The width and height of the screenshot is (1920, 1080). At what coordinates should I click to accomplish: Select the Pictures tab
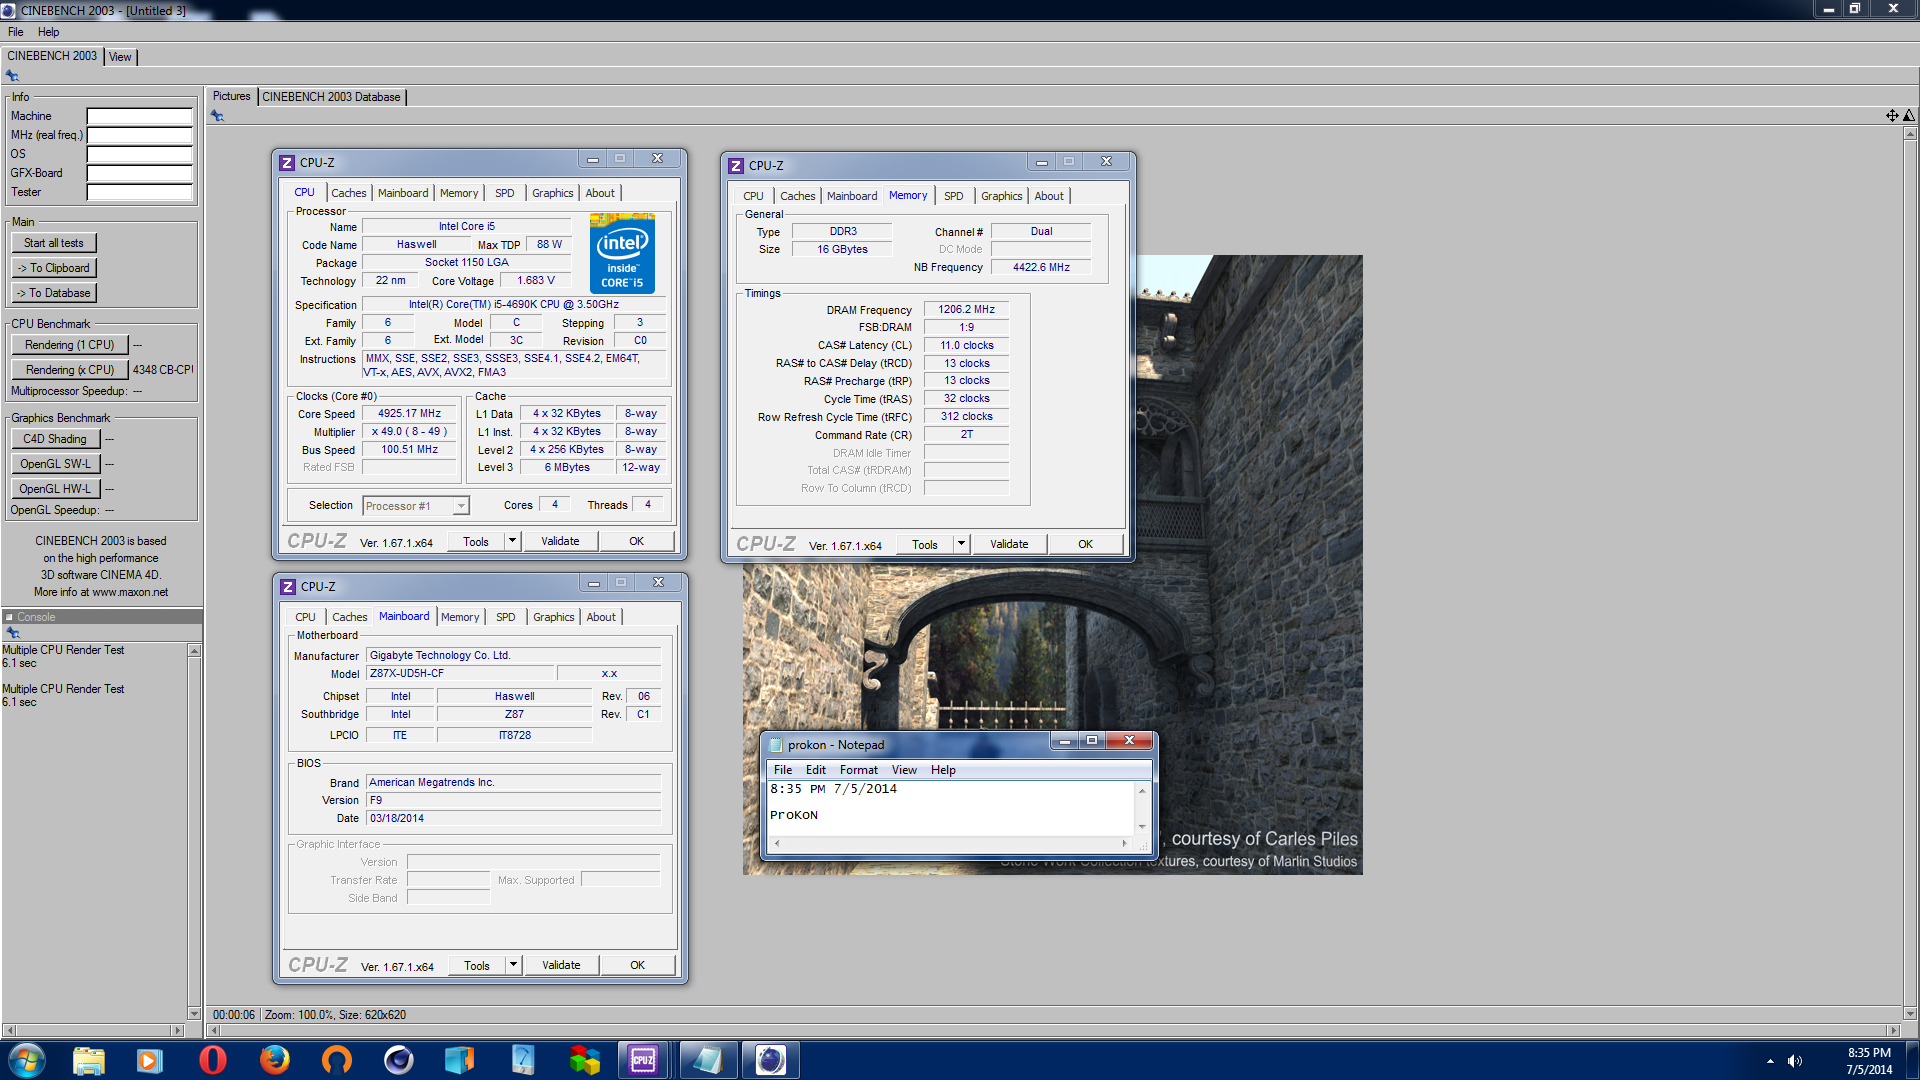point(231,96)
